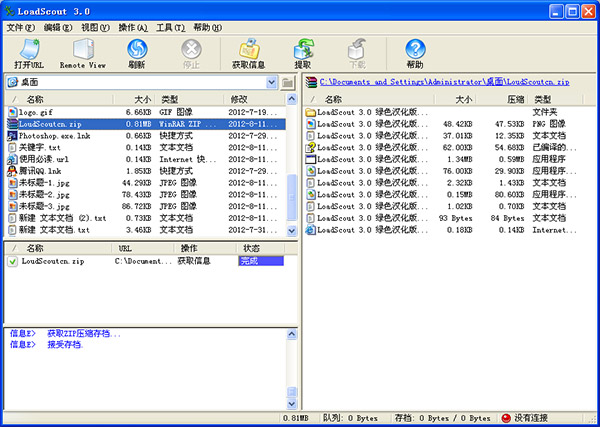Sort the queue by URL column
This screenshot has height=427, width=600.
[x=143, y=248]
